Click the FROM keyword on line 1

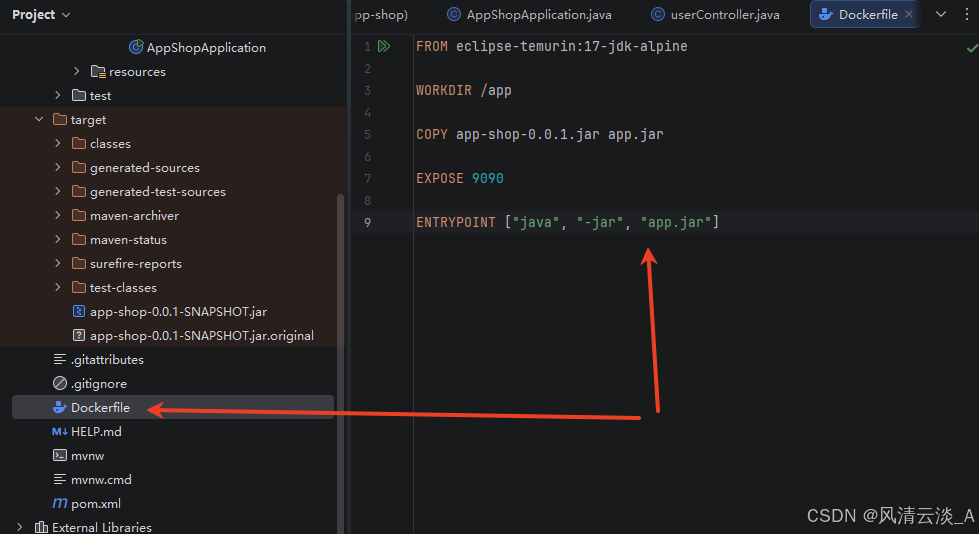pyautogui.click(x=431, y=46)
